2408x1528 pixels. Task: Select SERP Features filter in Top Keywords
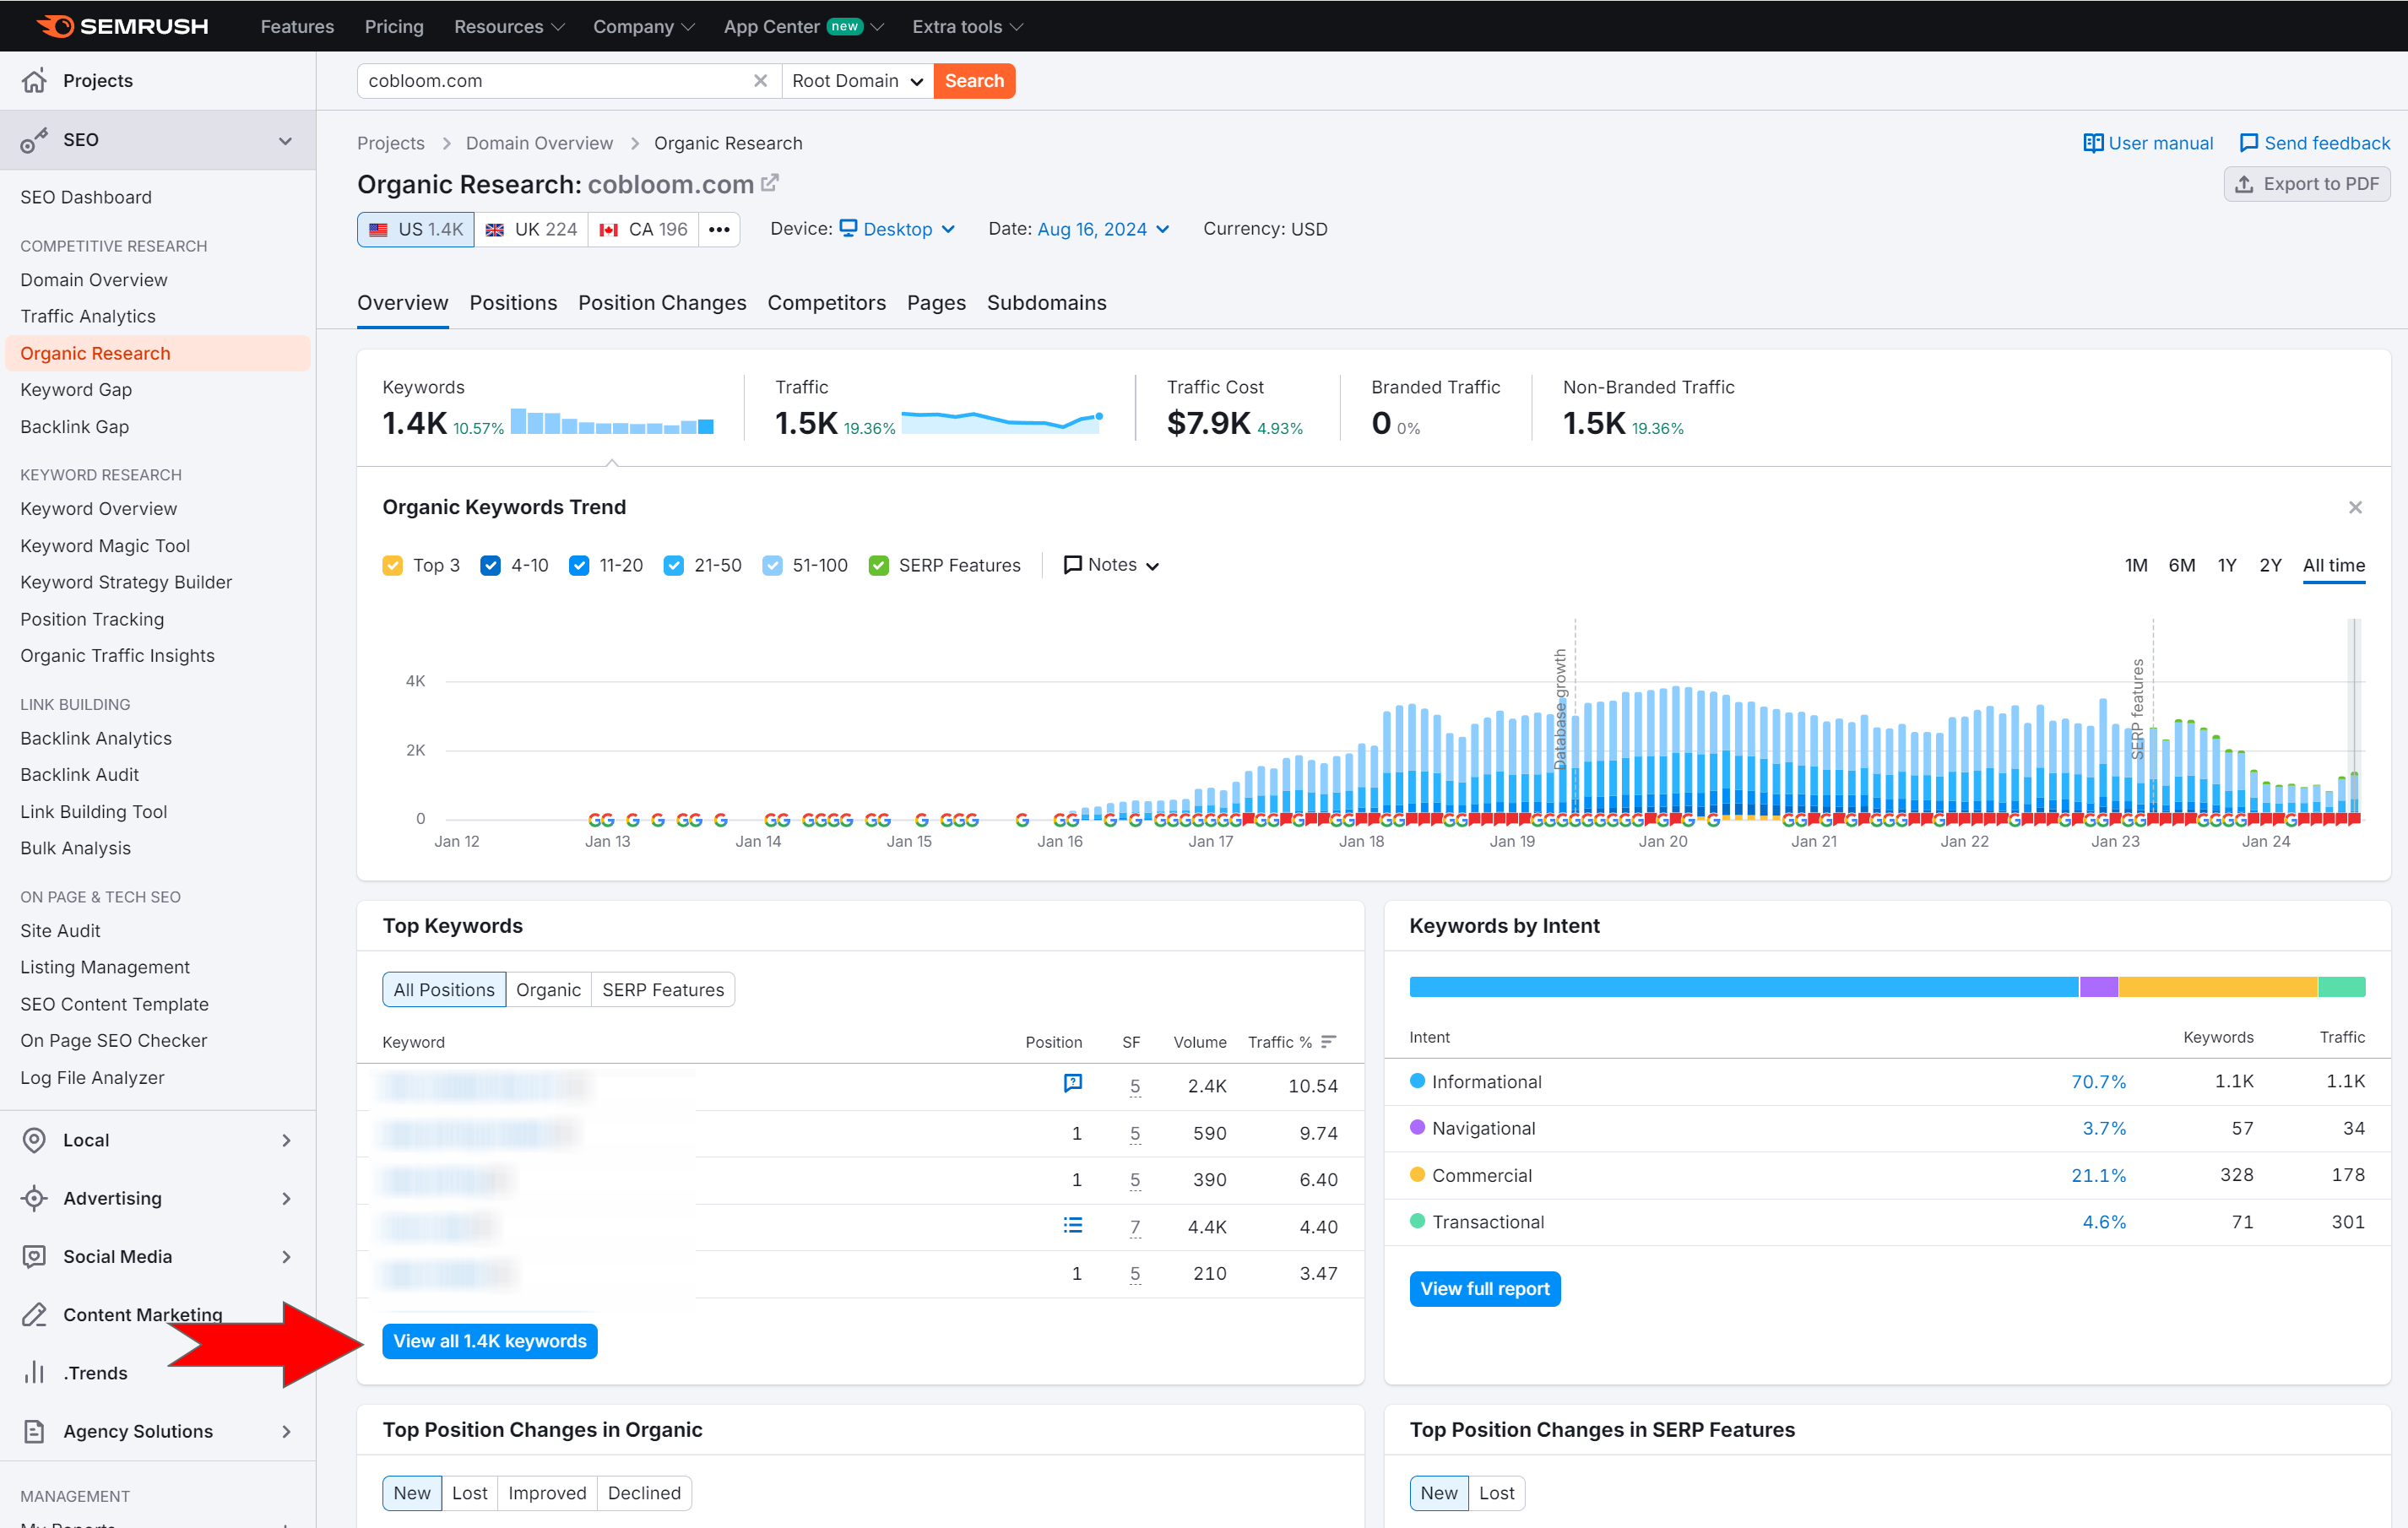(663, 990)
